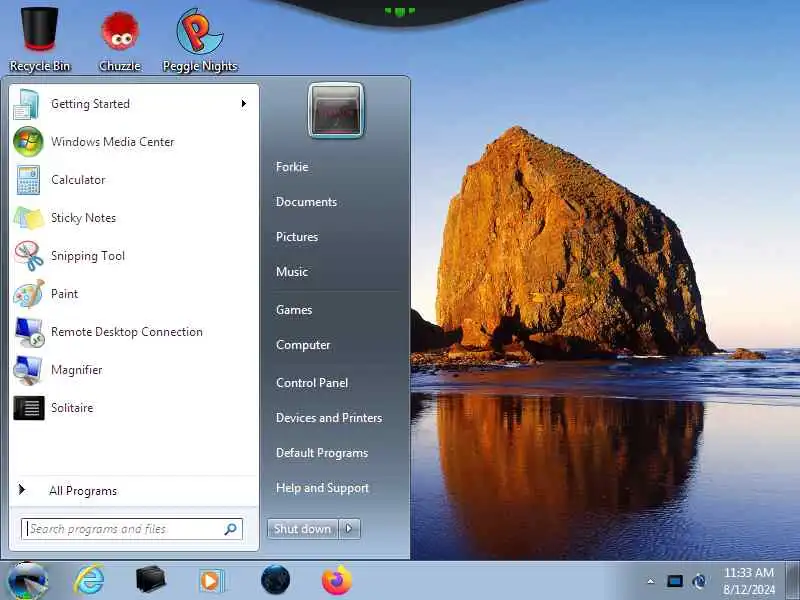
Task: Open the Recycle Bin desktop icon
Action: tap(39, 38)
